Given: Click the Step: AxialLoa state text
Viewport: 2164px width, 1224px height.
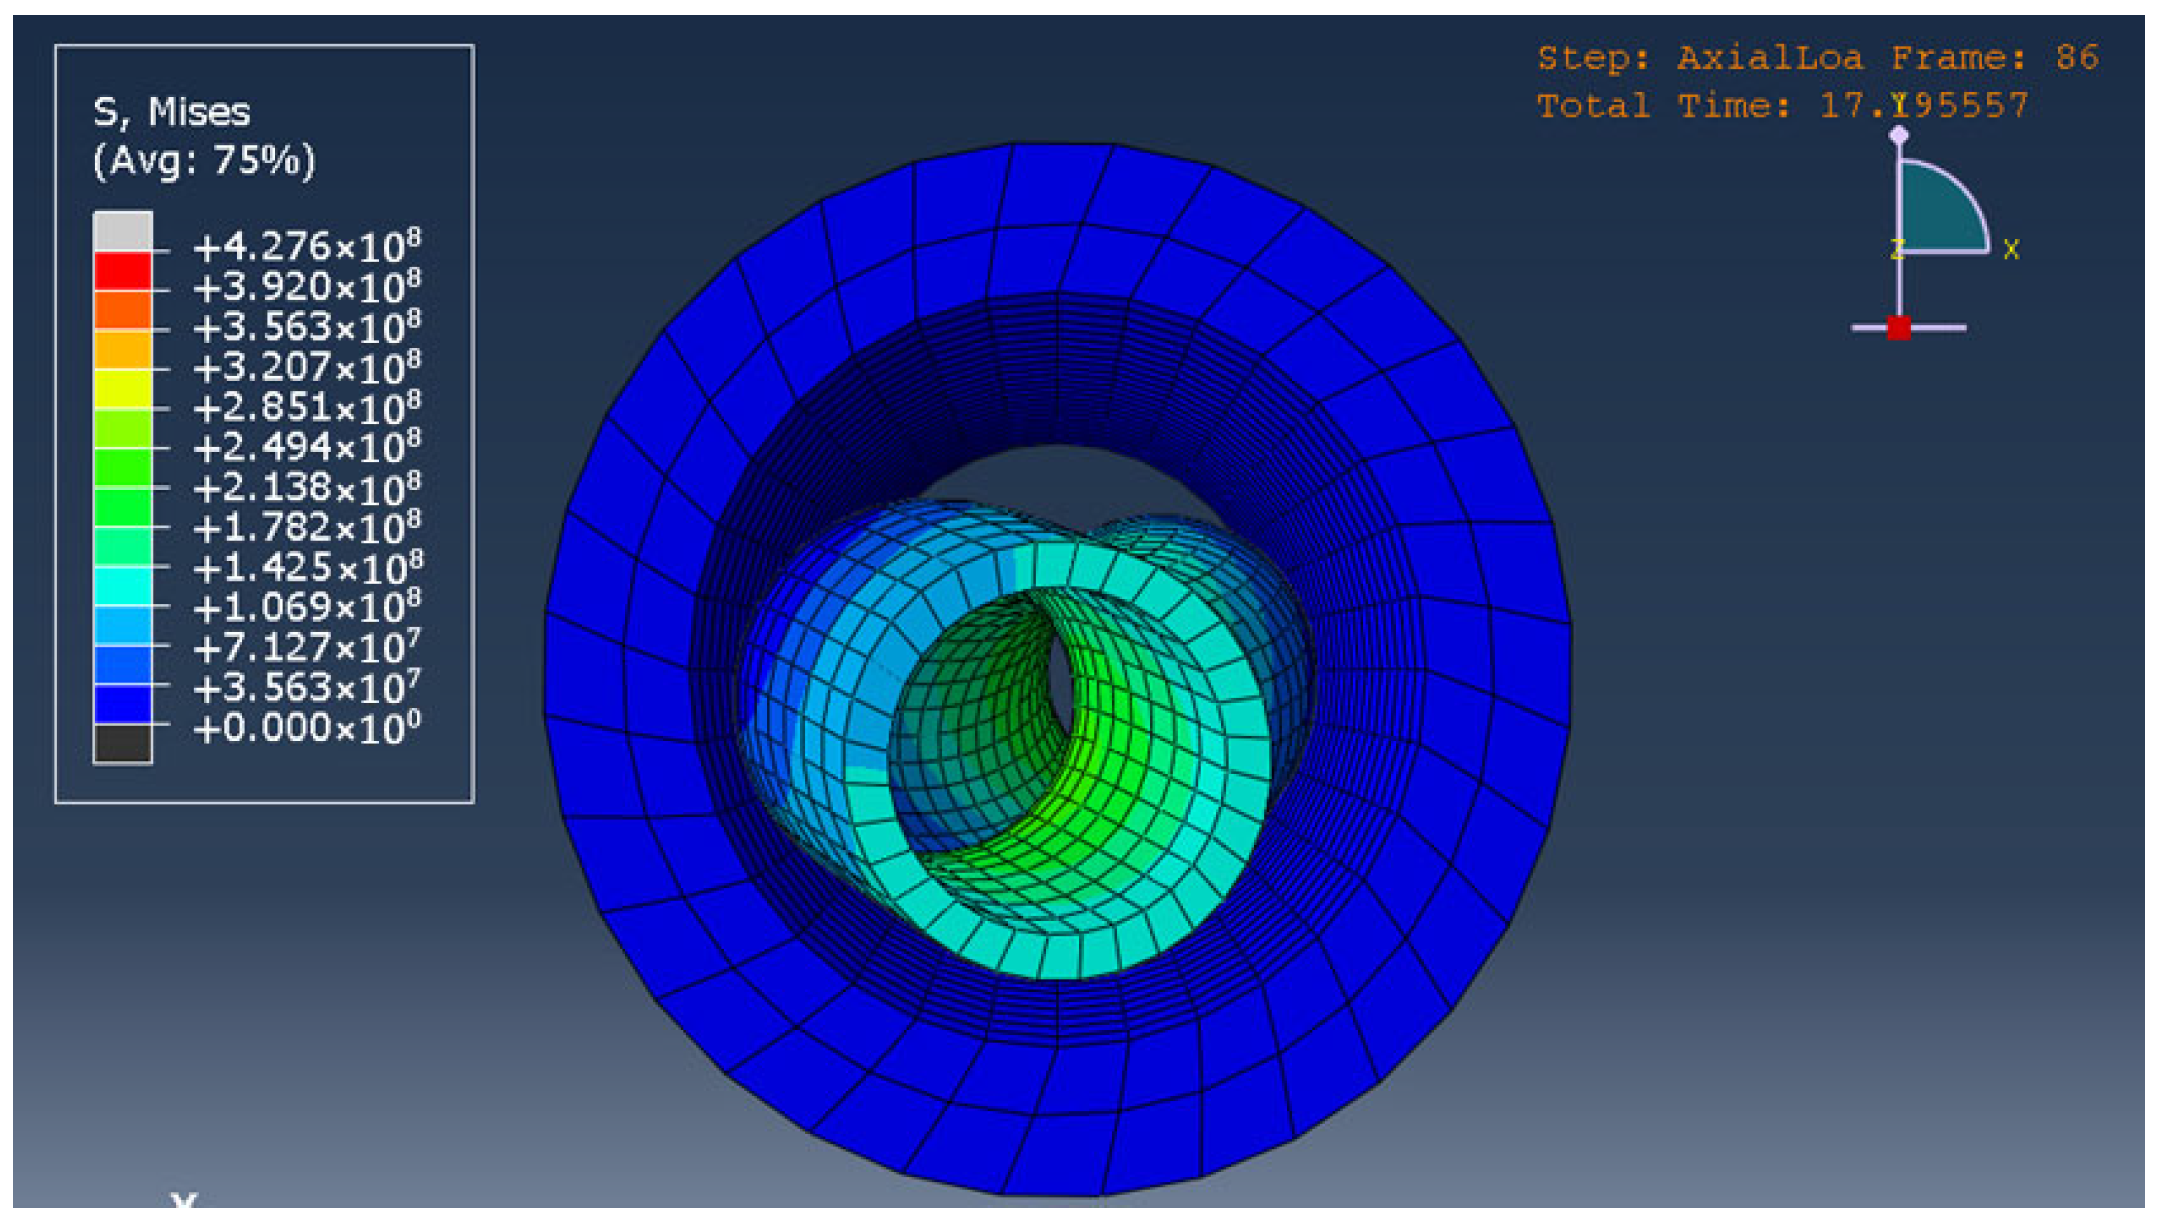Looking at the screenshot, I should (x=1699, y=58).
